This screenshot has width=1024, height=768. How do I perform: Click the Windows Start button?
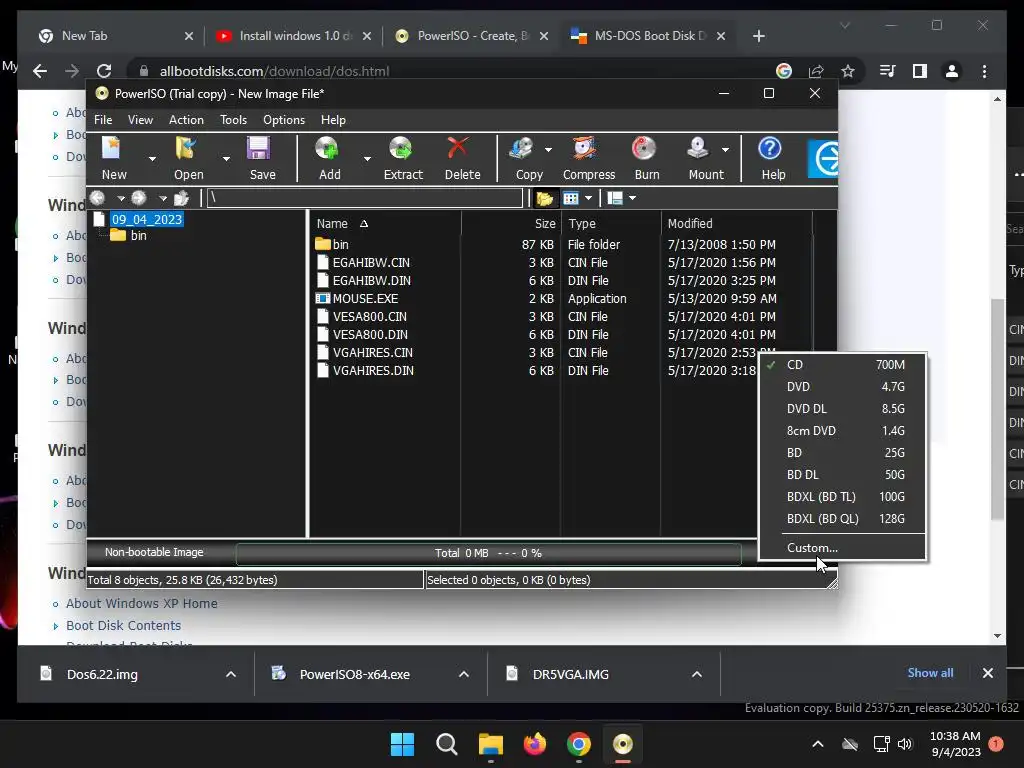(402, 744)
